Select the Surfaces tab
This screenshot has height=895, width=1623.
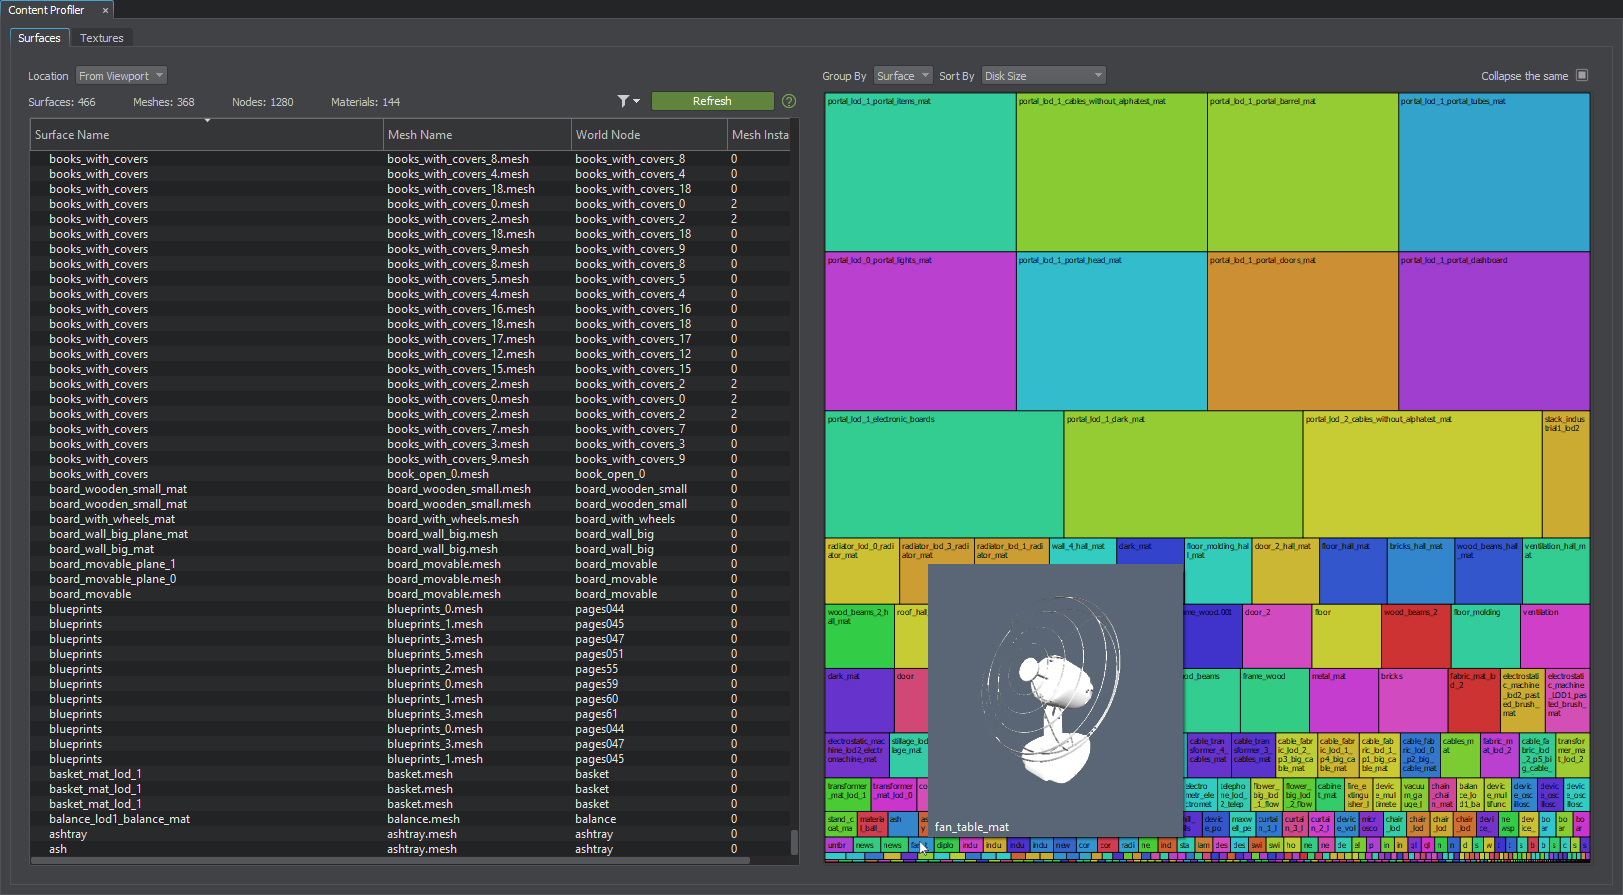(39, 38)
